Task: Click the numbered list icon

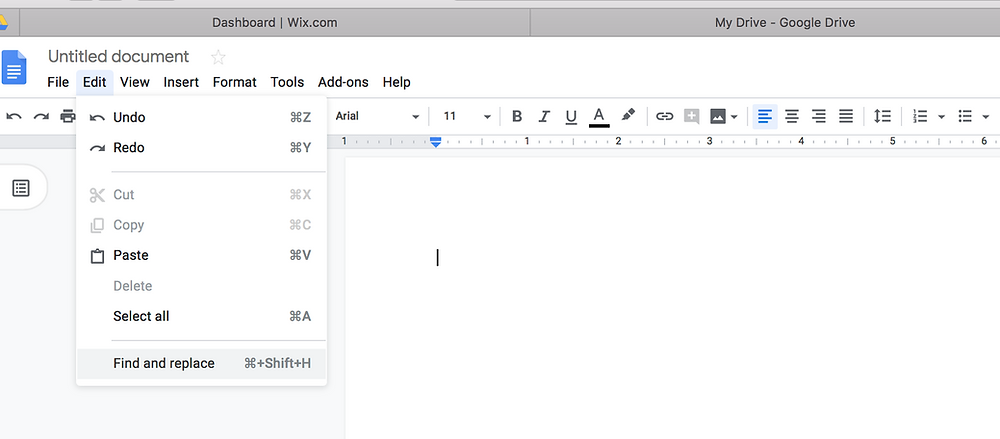Action: click(920, 116)
